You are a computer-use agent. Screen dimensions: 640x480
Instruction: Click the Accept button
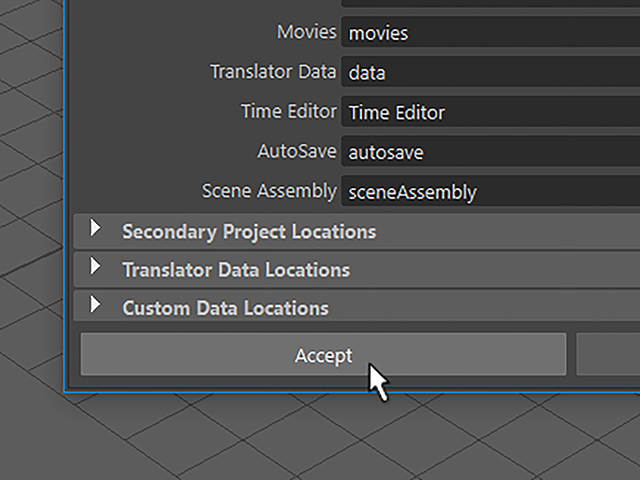click(x=323, y=354)
